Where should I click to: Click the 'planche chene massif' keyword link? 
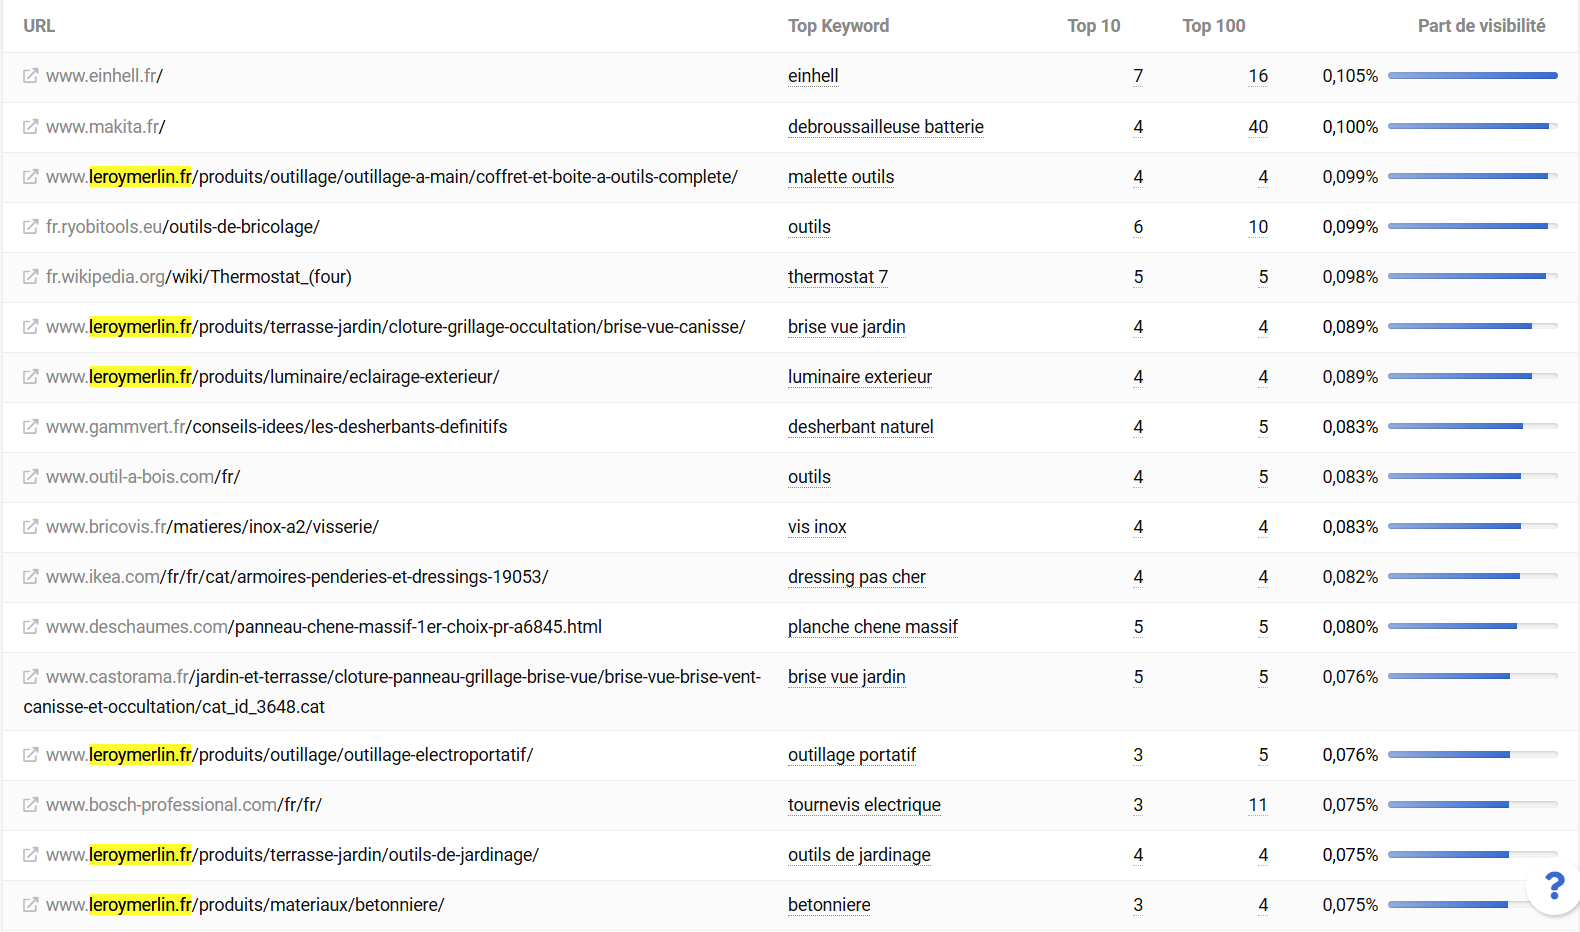coord(872,627)
